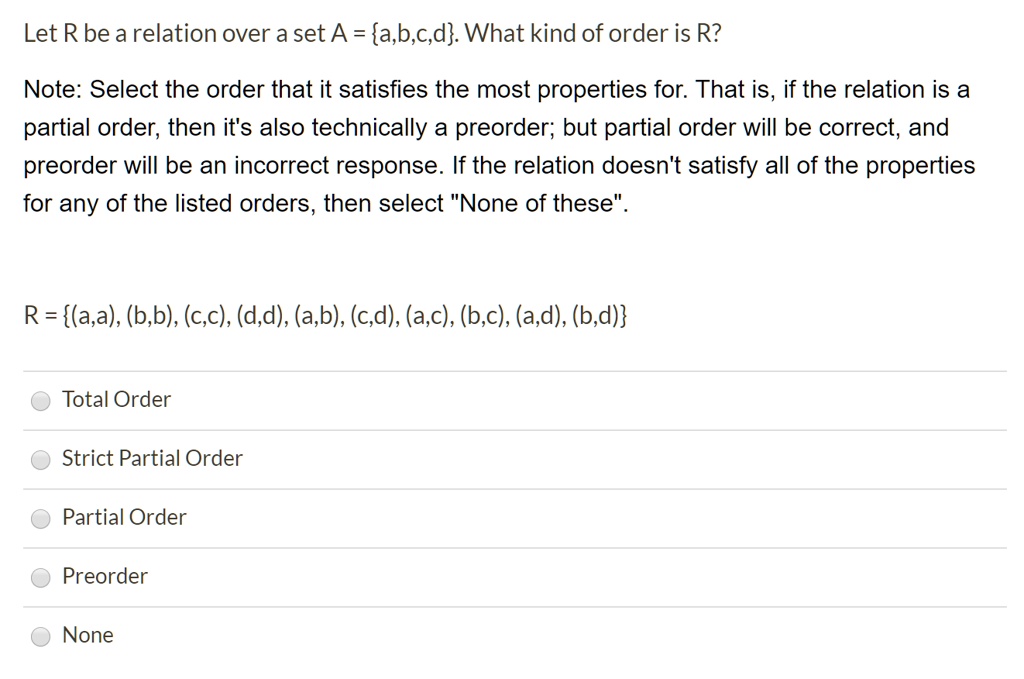Viewport: 1024px width, 679px height.
Task: Select the Partial Order radio button
Action: [40, 519]
